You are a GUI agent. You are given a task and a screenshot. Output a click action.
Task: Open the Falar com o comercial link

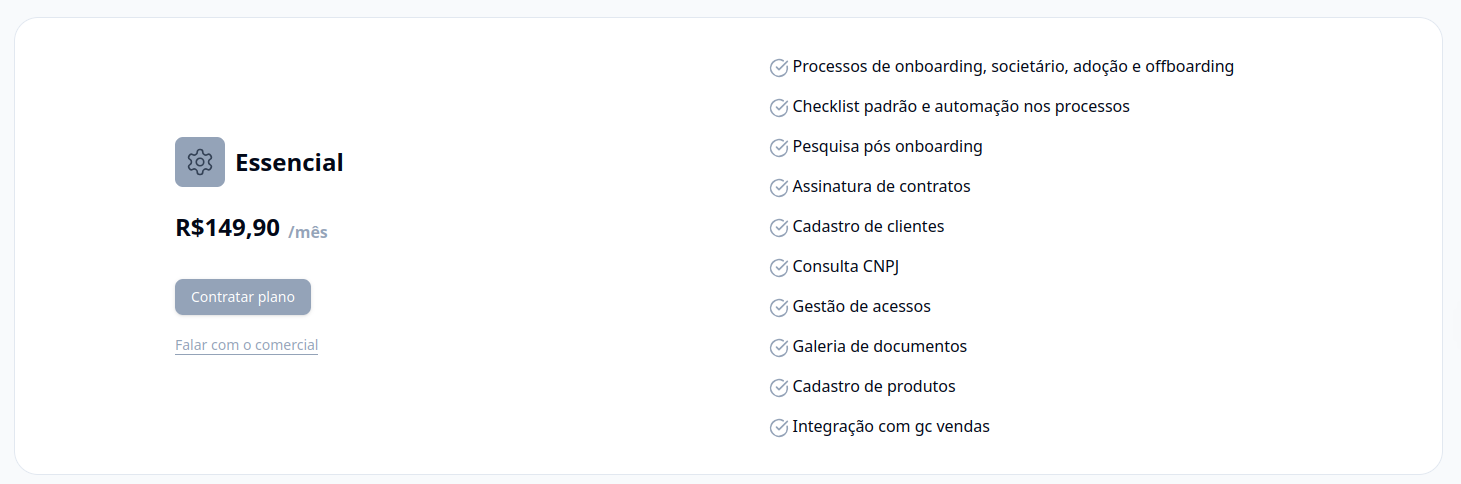click(246, 345)
